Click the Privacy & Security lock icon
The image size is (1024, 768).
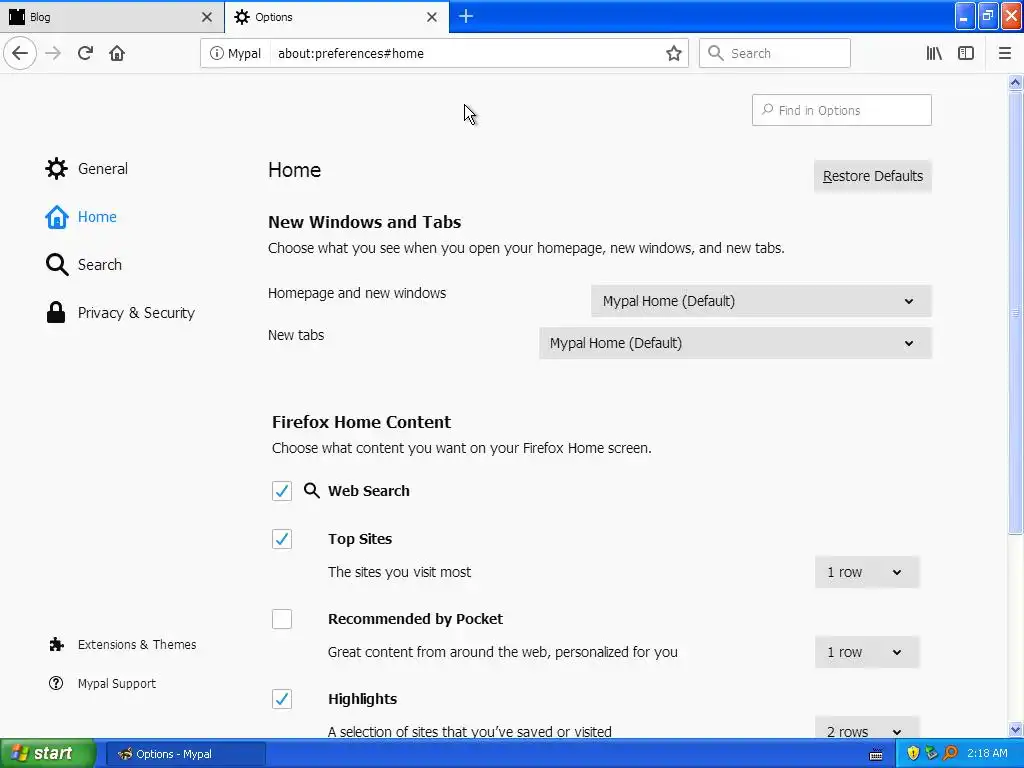point(56,313)
